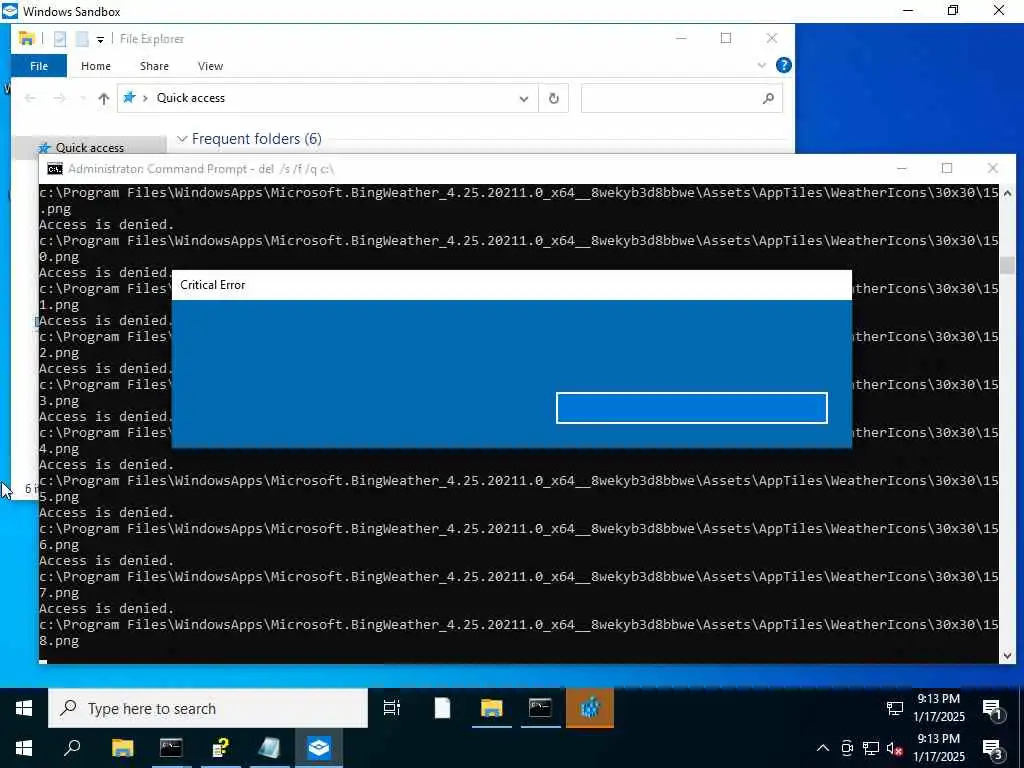The height and width of the screenshot is (768, 1024).
Task: Switch to the Home ribbon tab
Action: click(x=95, y=66)
